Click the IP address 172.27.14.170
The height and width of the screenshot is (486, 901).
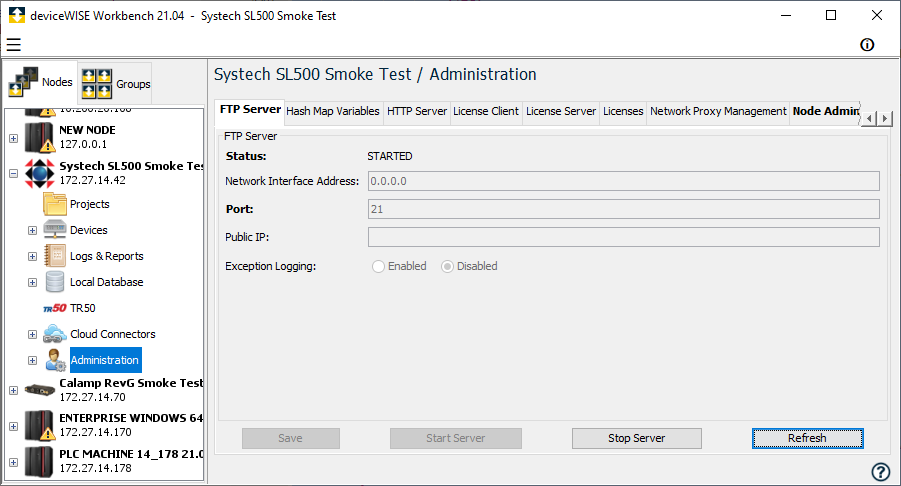tap(95, 432)
